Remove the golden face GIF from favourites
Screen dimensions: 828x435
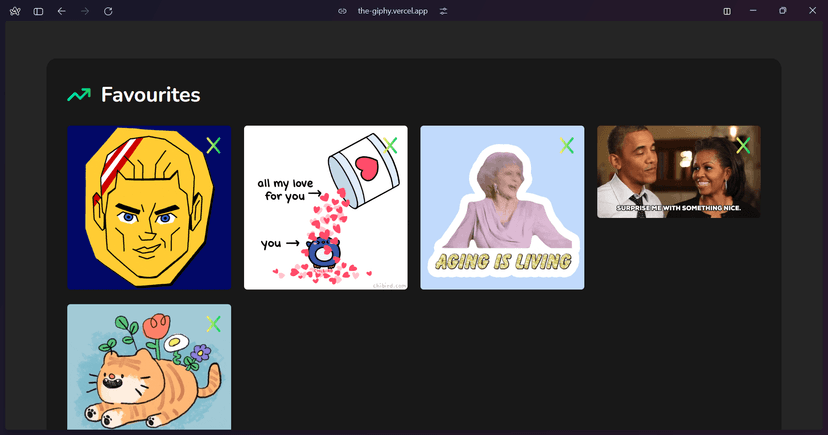tap(213, 145)
